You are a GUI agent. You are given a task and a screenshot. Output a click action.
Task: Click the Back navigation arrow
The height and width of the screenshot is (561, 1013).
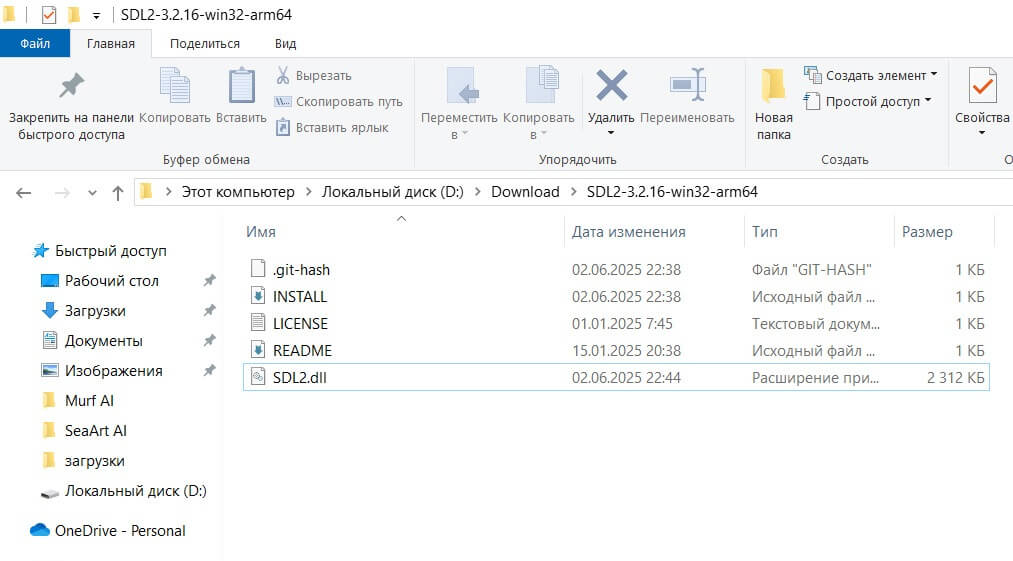click(x=24, y=193)
